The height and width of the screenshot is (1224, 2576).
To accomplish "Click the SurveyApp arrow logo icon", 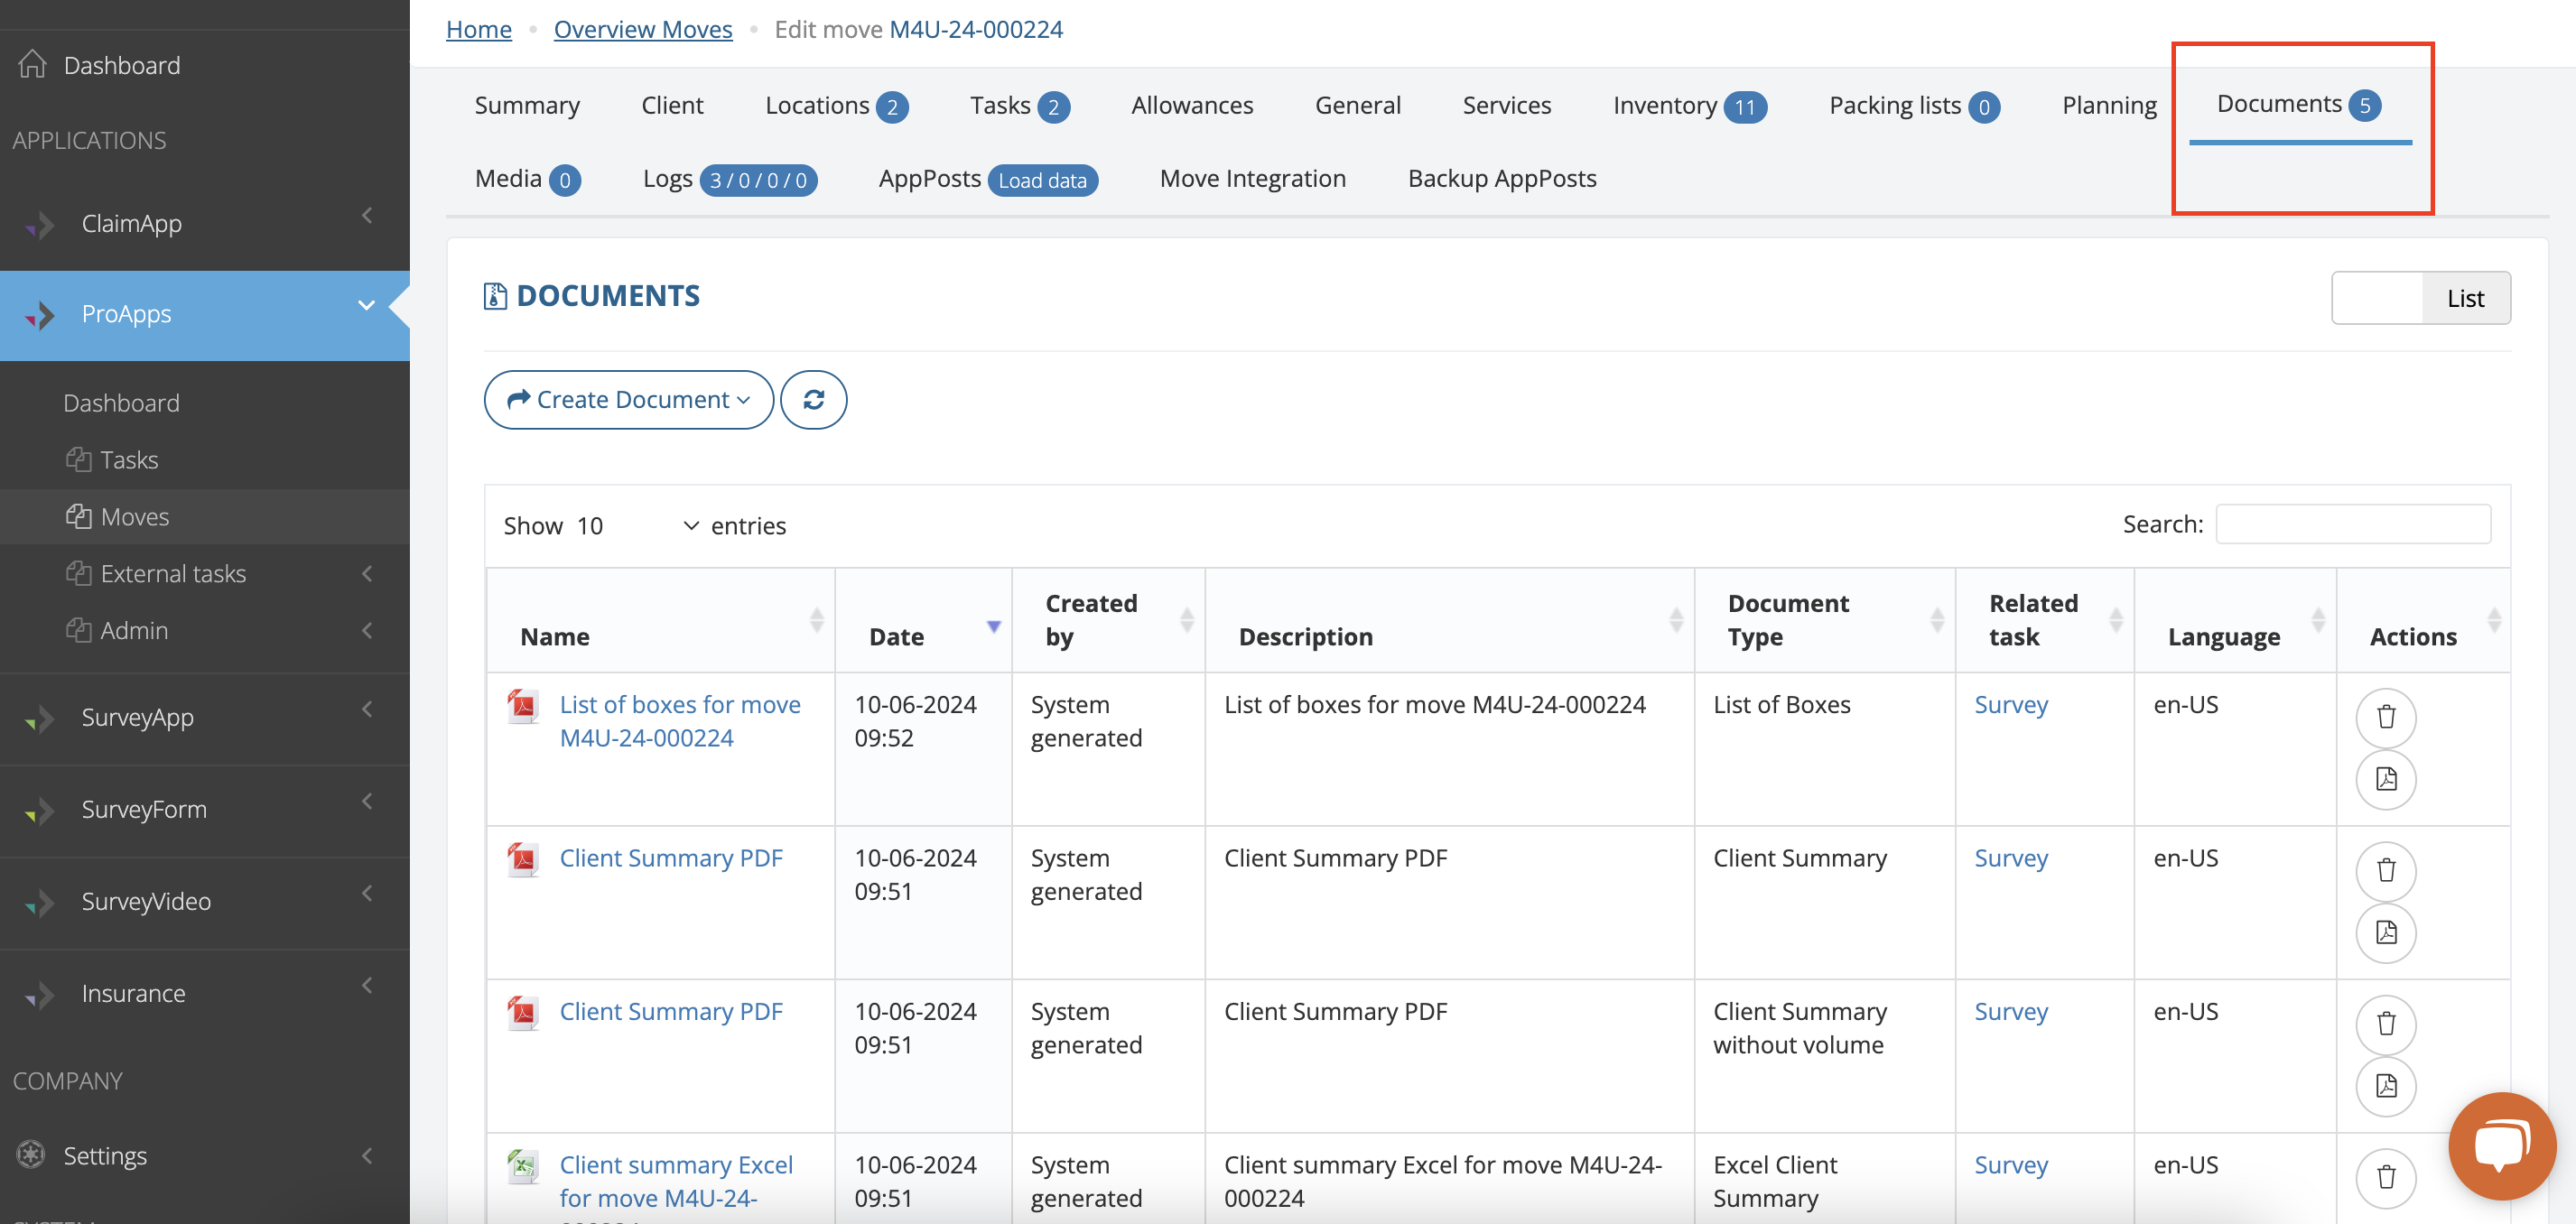I will pos(39,718).
